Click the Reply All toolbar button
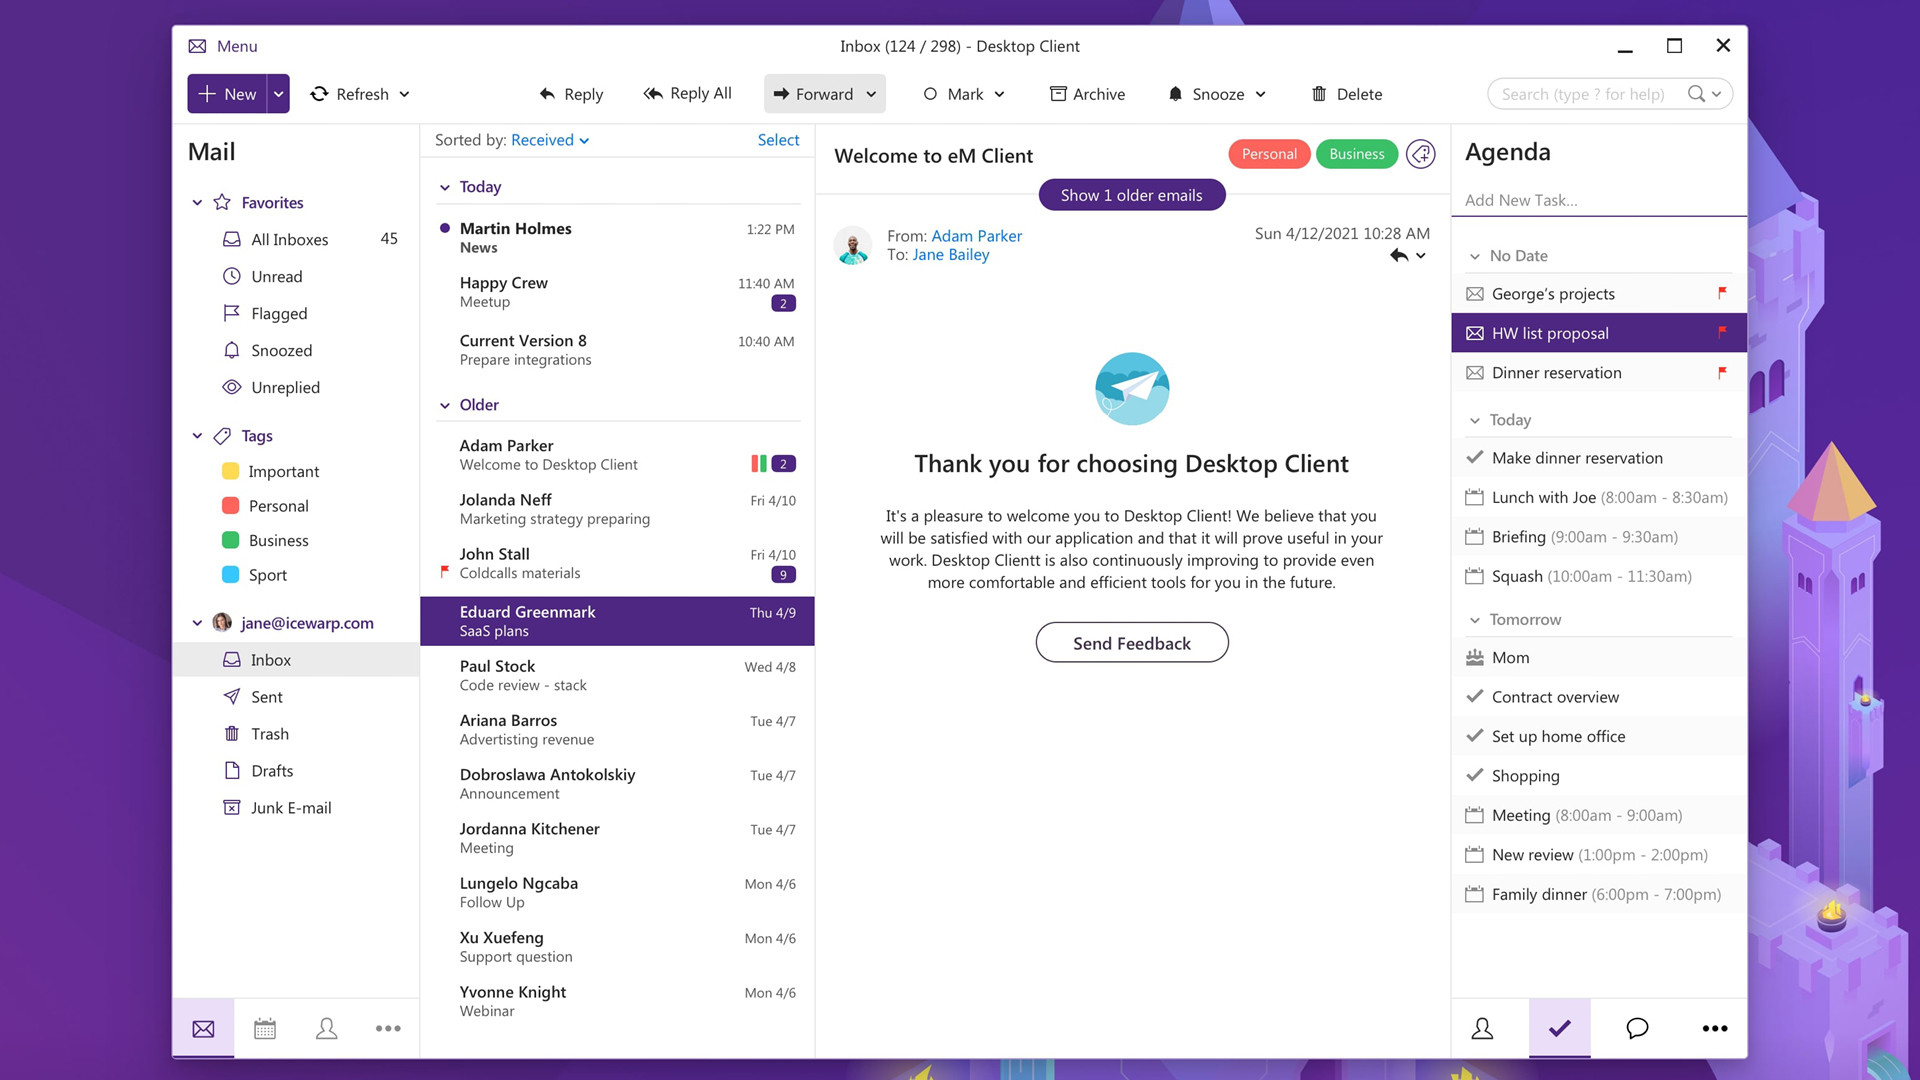The height and width of the screenshot is (1080, 1920). point(687,94)
